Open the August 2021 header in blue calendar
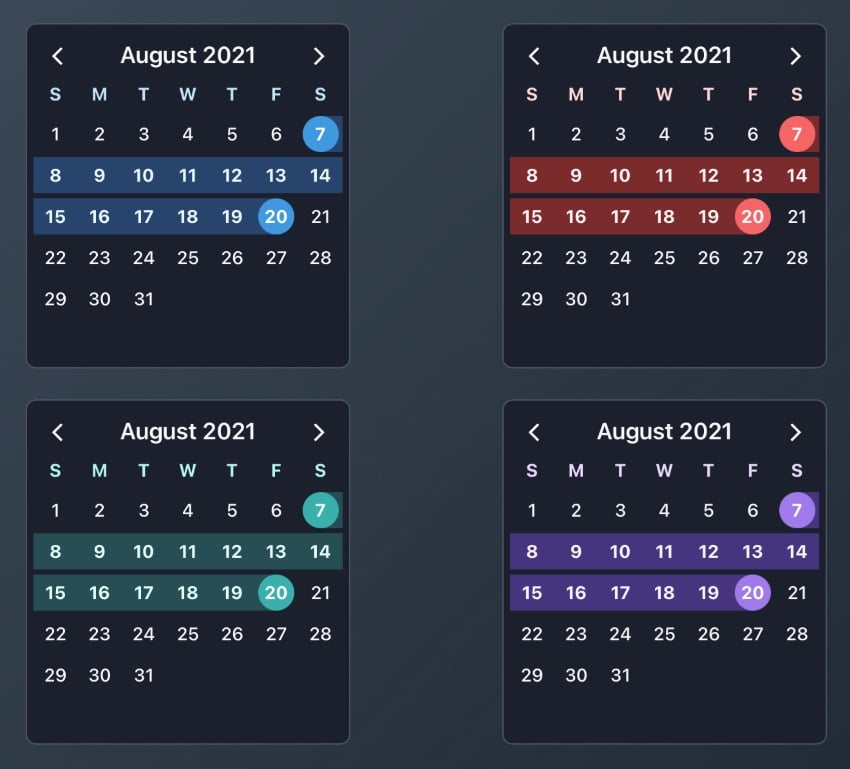The width and height of the screenshot is (850, 769). tap(188, 56)
